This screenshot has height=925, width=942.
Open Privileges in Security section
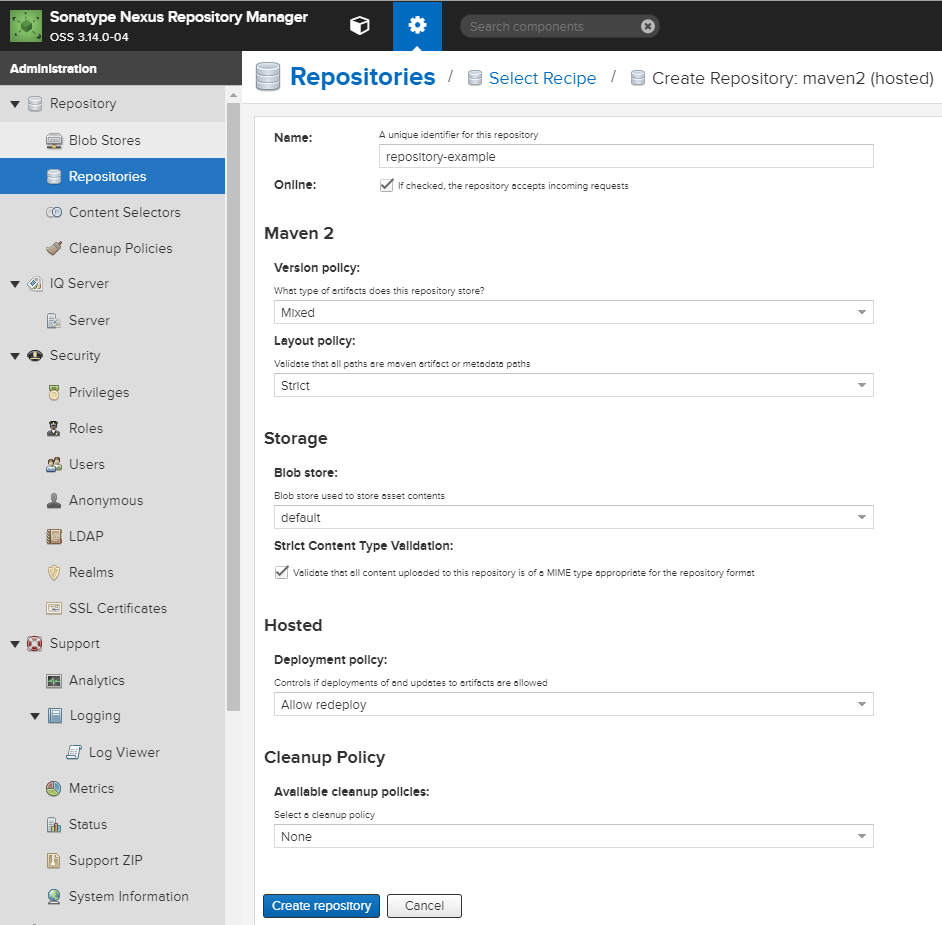pos(112,392)
